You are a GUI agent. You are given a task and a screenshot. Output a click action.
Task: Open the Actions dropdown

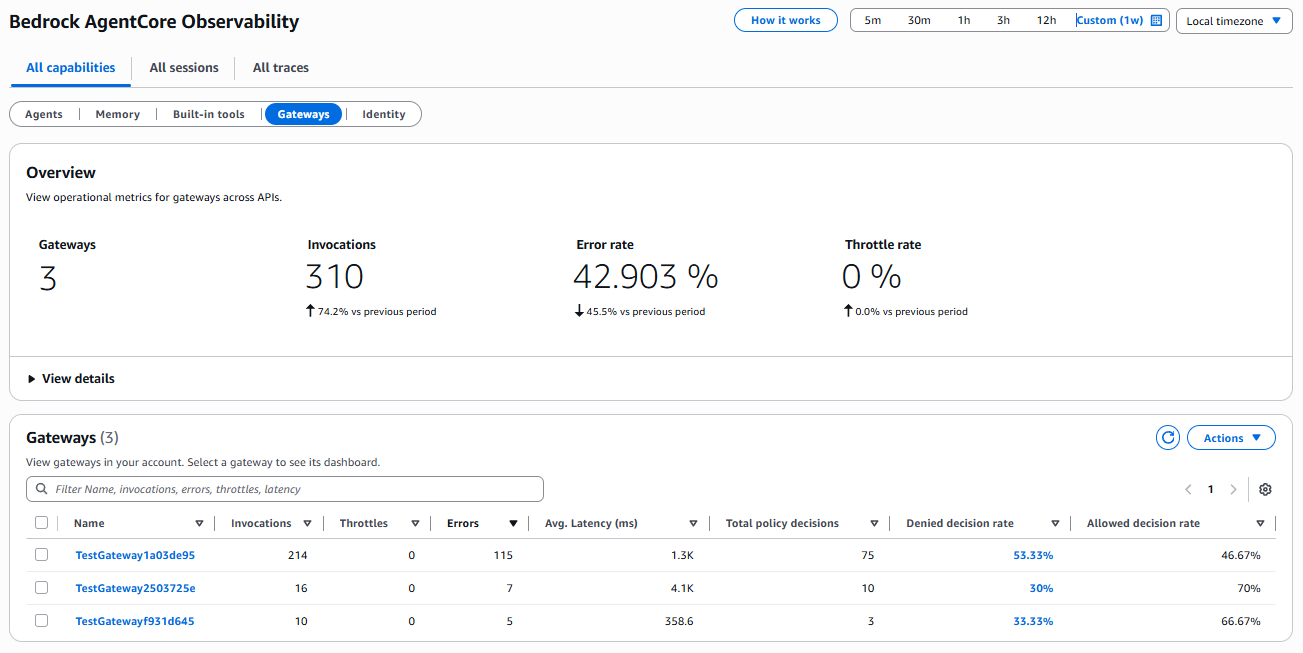(x=1231, y=438)
